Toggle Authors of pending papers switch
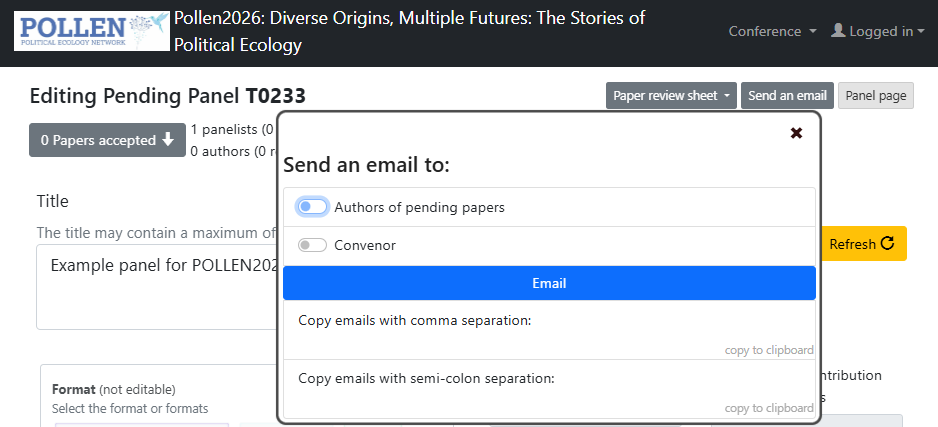The width and height of the screenshot is (938, 427). point(313,207)
